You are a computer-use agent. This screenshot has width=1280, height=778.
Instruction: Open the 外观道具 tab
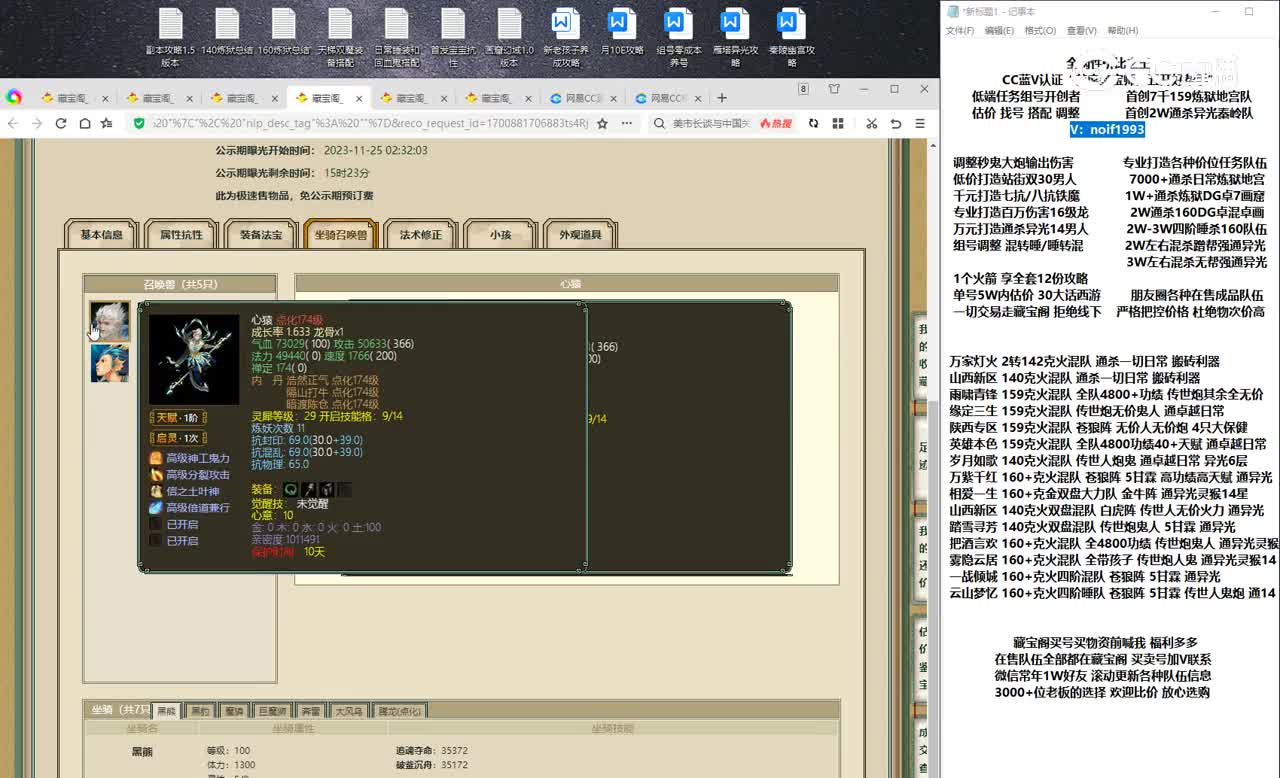[581, 235]
